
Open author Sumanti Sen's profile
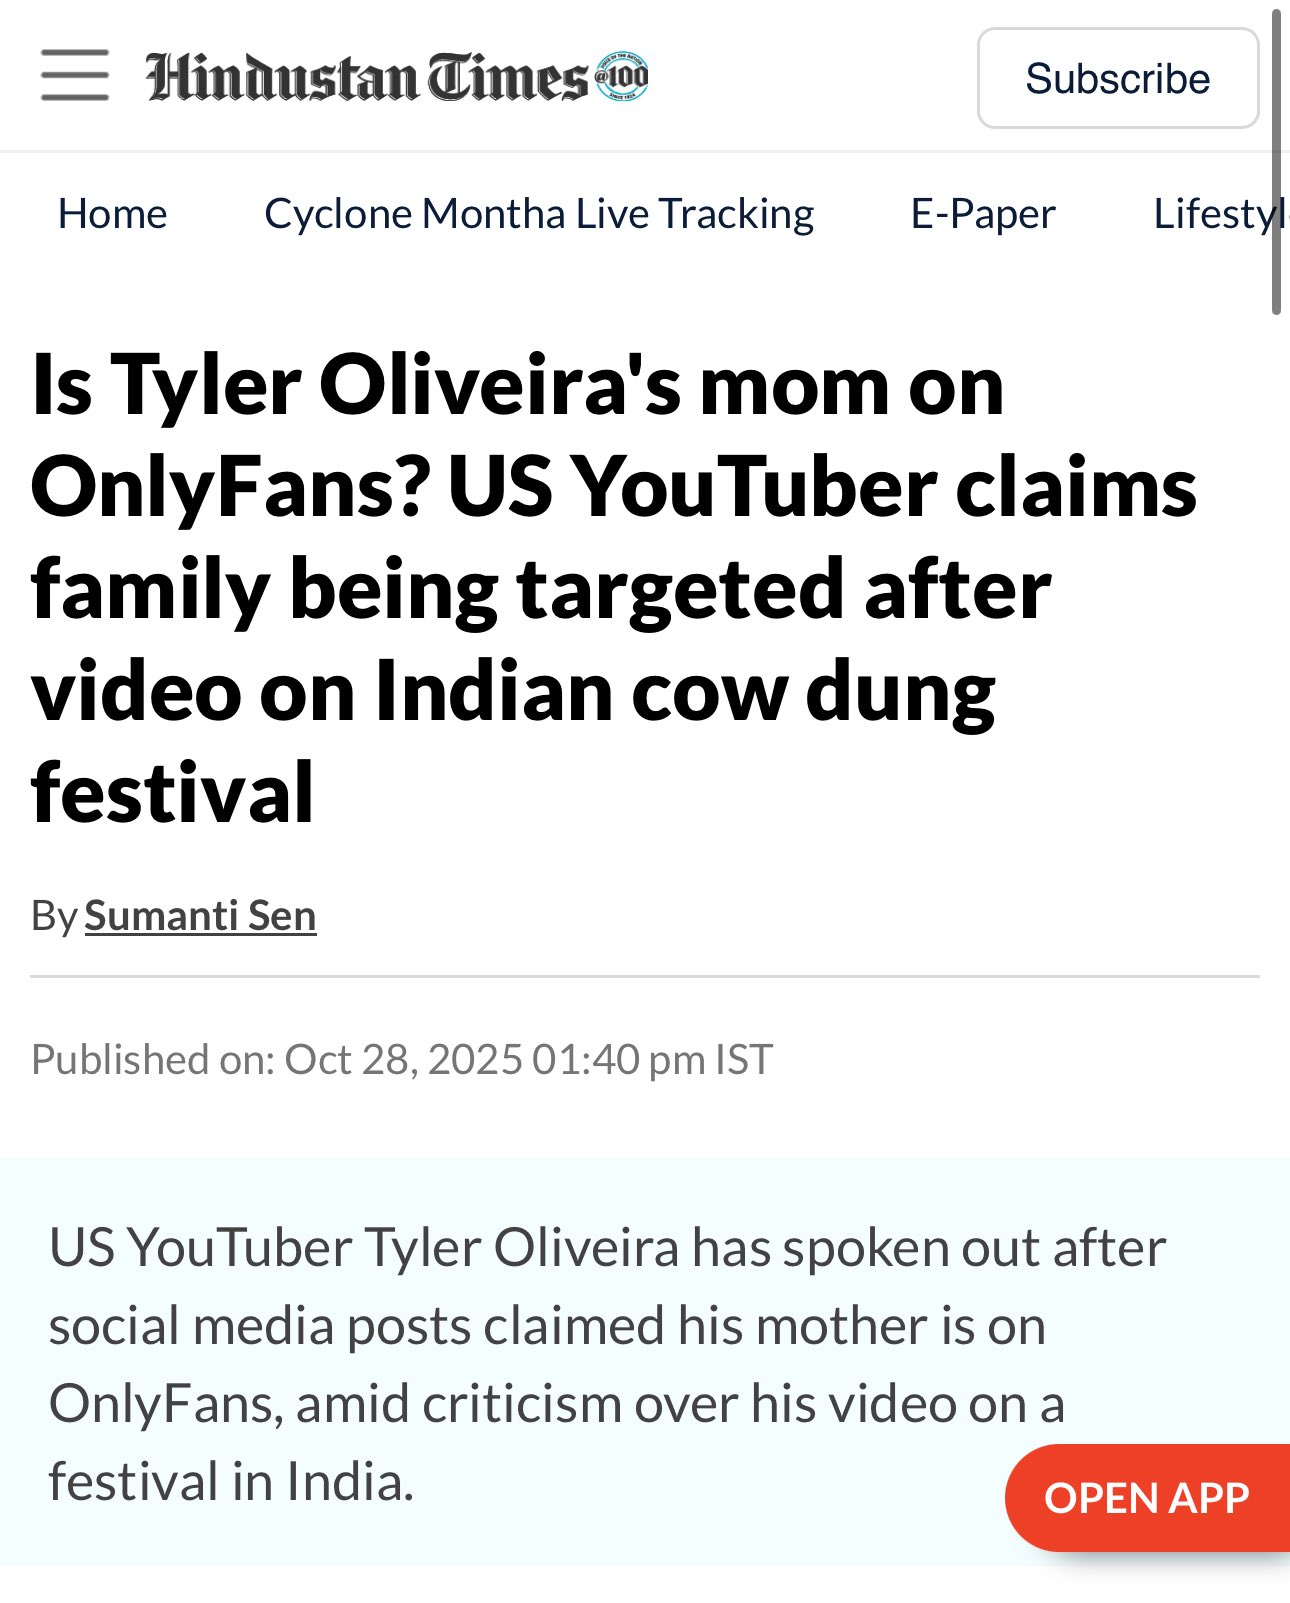tap(200, 916)
